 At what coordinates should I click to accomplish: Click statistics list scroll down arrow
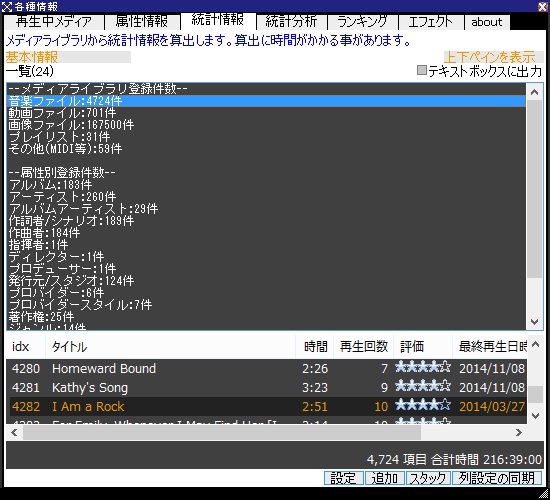point(534,321)
